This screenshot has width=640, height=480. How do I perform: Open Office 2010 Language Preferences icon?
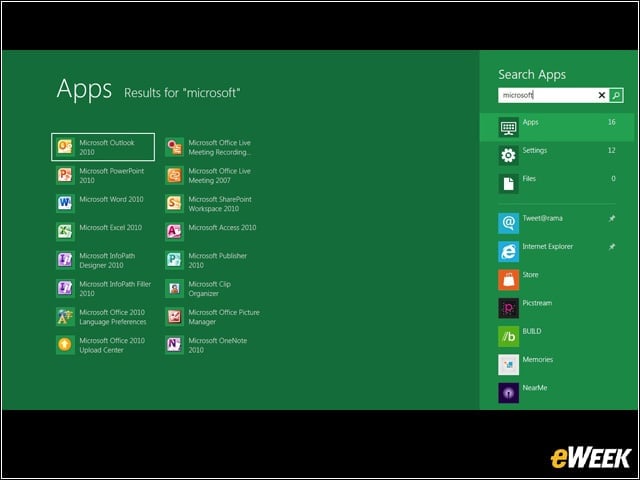(65, 316)
